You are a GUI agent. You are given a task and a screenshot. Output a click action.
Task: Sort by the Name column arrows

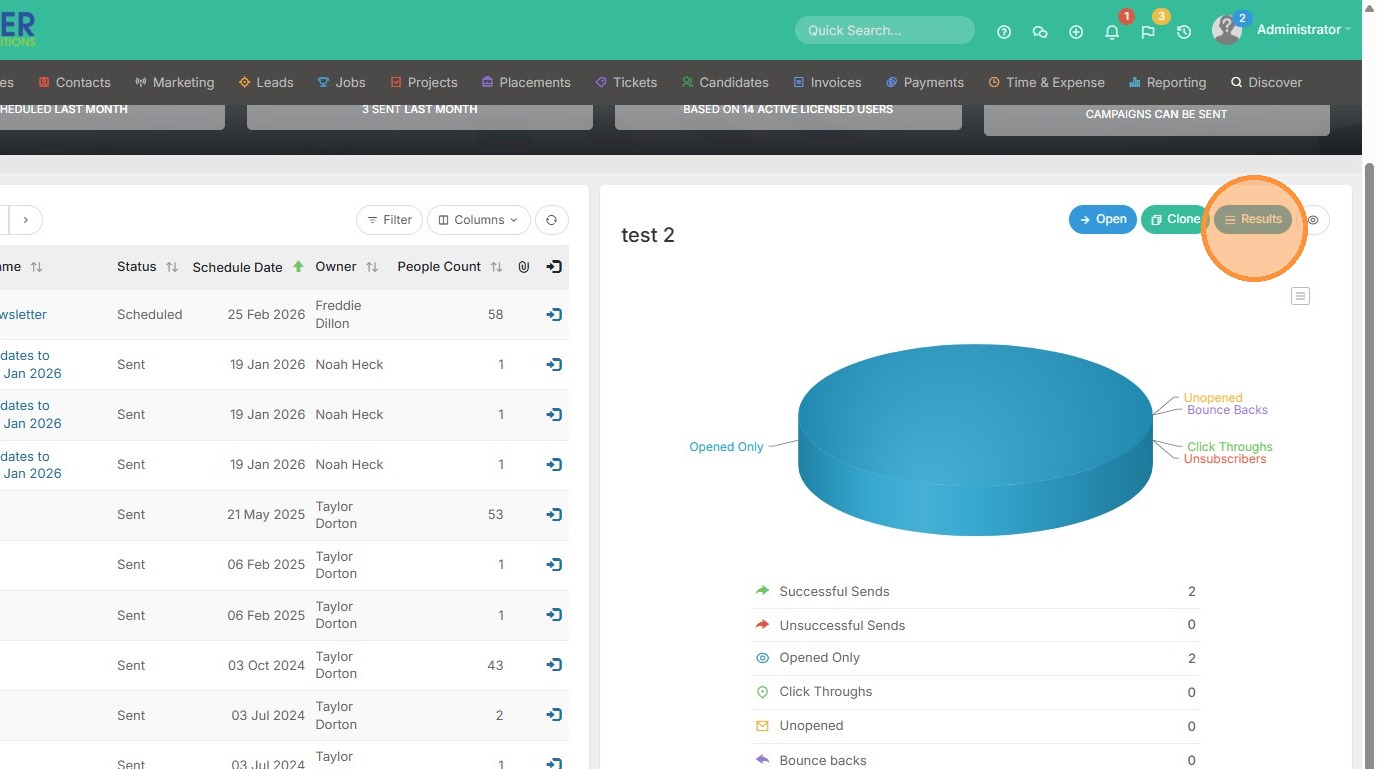pyautogui.click(x=37, y=267)
